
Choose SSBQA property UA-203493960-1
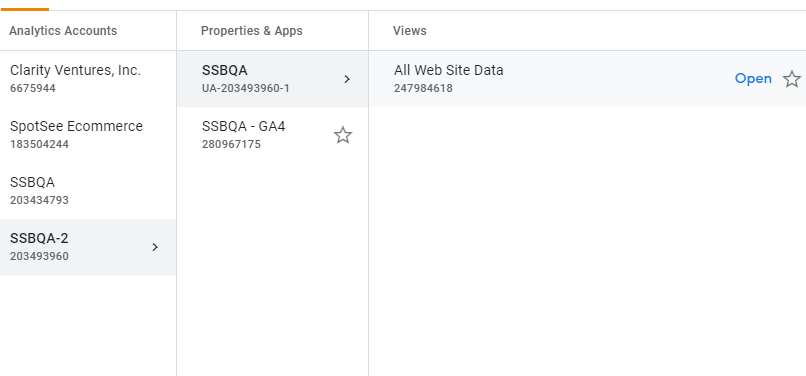tap(272, 79)
